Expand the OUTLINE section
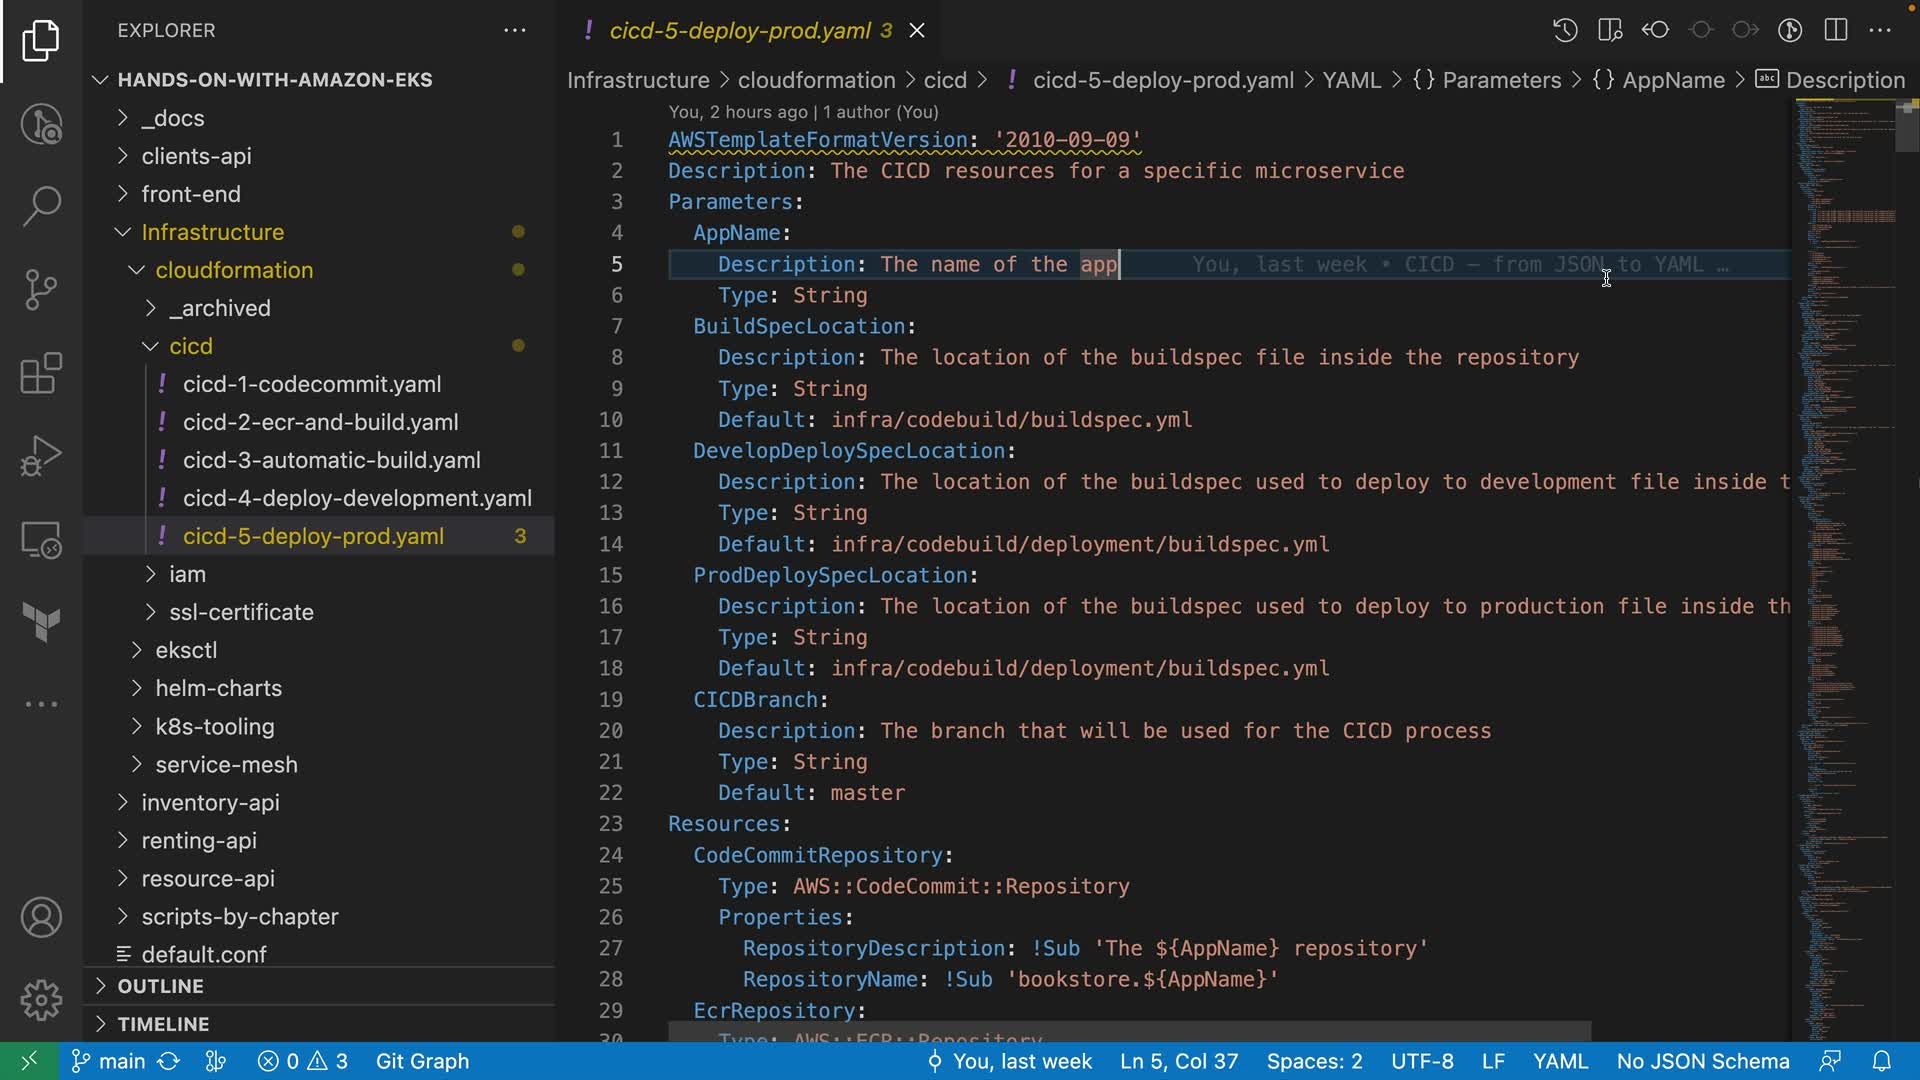 pos(160,986)
